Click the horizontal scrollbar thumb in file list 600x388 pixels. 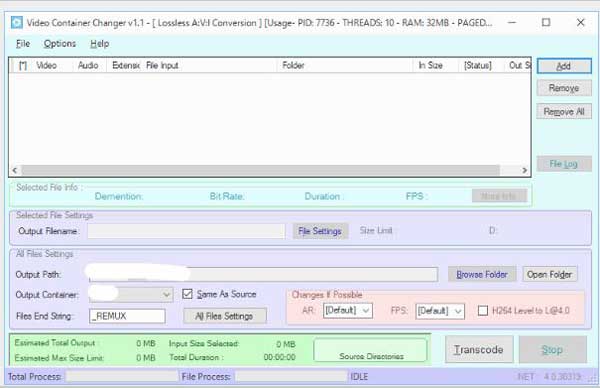(x=260, y=170)
